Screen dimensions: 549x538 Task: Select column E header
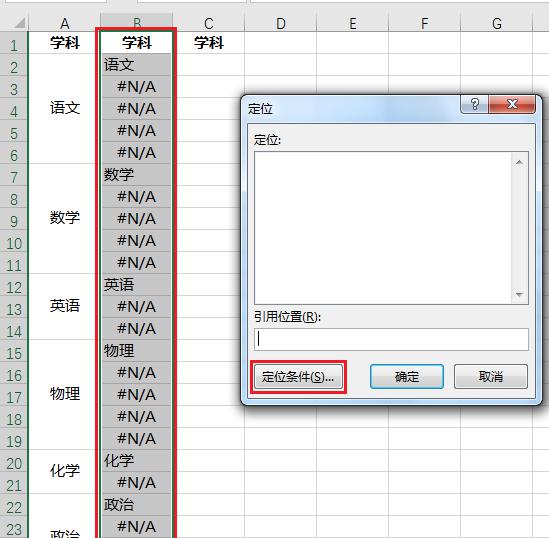(x=353, y=23)
